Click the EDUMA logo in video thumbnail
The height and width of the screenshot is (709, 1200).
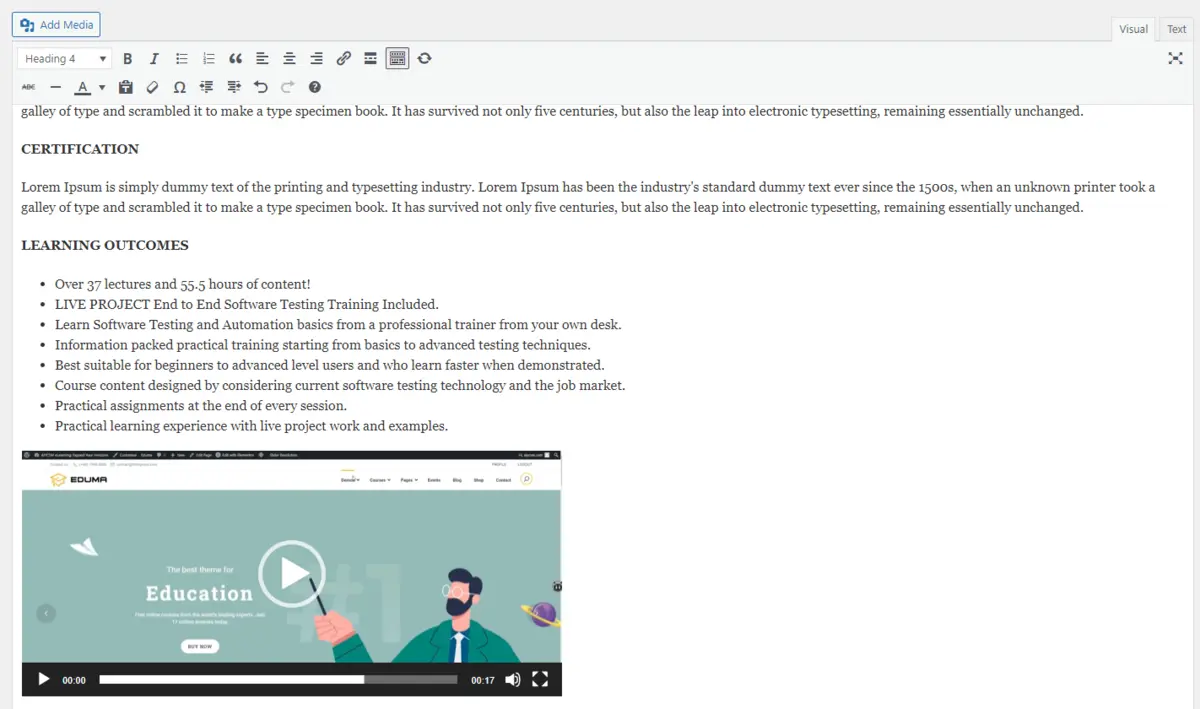click(x=78, y=479)
